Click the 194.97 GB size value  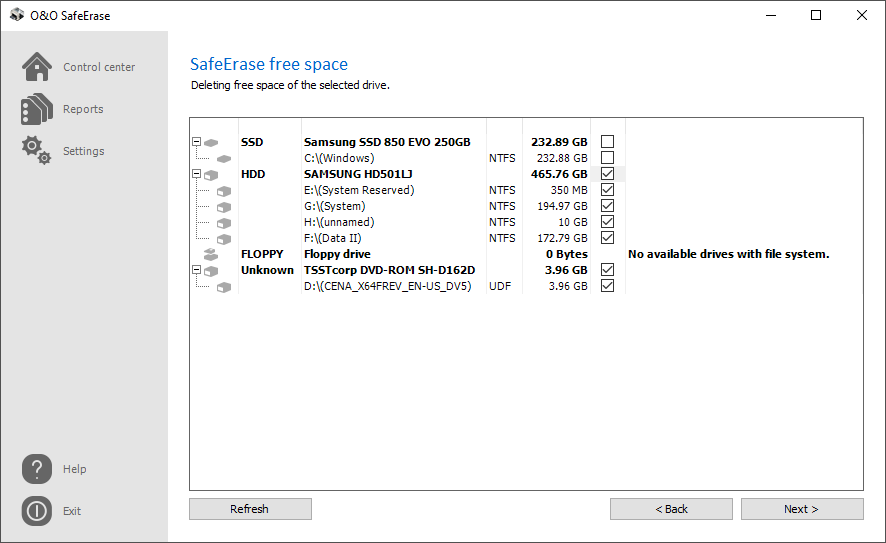pyautogui.click(x=562, y=206)
